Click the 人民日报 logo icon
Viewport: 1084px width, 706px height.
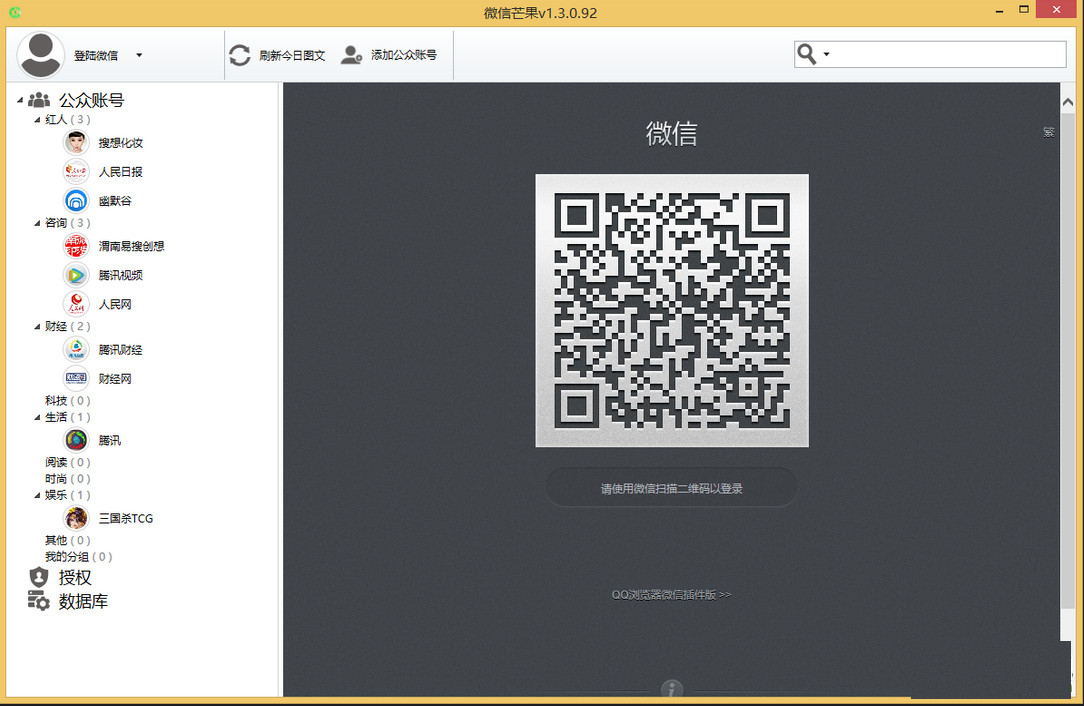pyautogui.click(x=76, y=172)
